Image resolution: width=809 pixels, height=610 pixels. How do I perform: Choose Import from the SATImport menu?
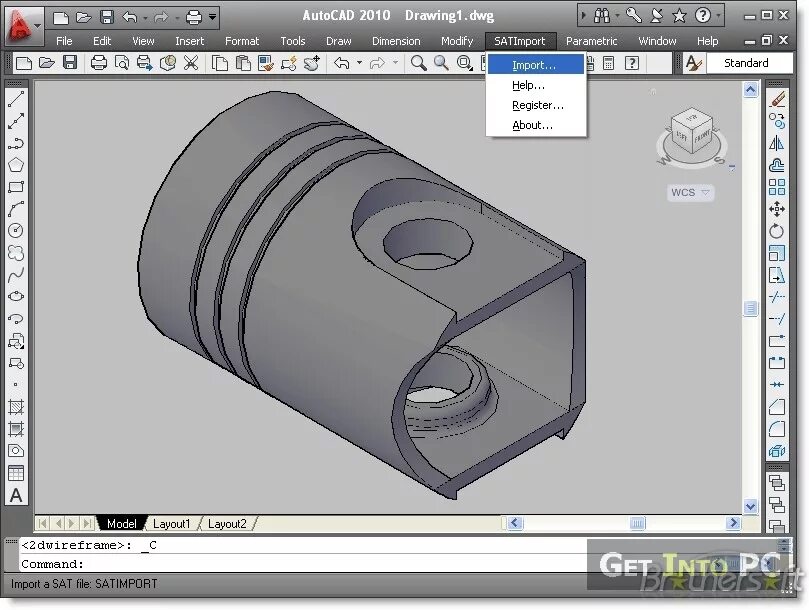(x=537, y=64)
